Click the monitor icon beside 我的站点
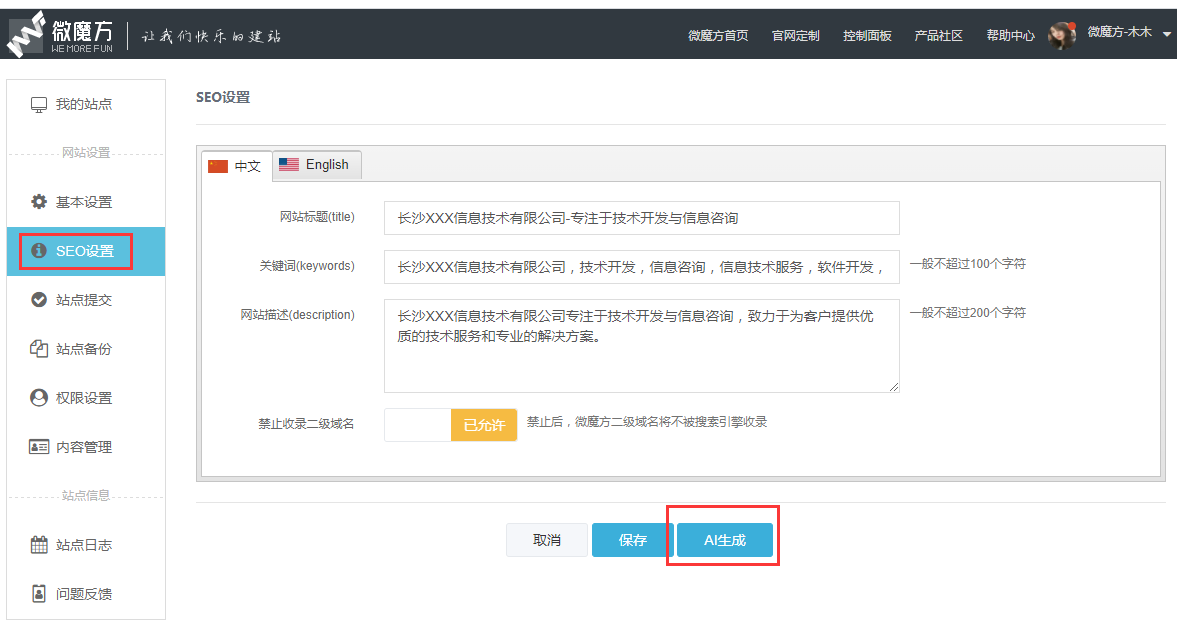Viewport: 1177px width, 630px height. click(x=38, y=104)
